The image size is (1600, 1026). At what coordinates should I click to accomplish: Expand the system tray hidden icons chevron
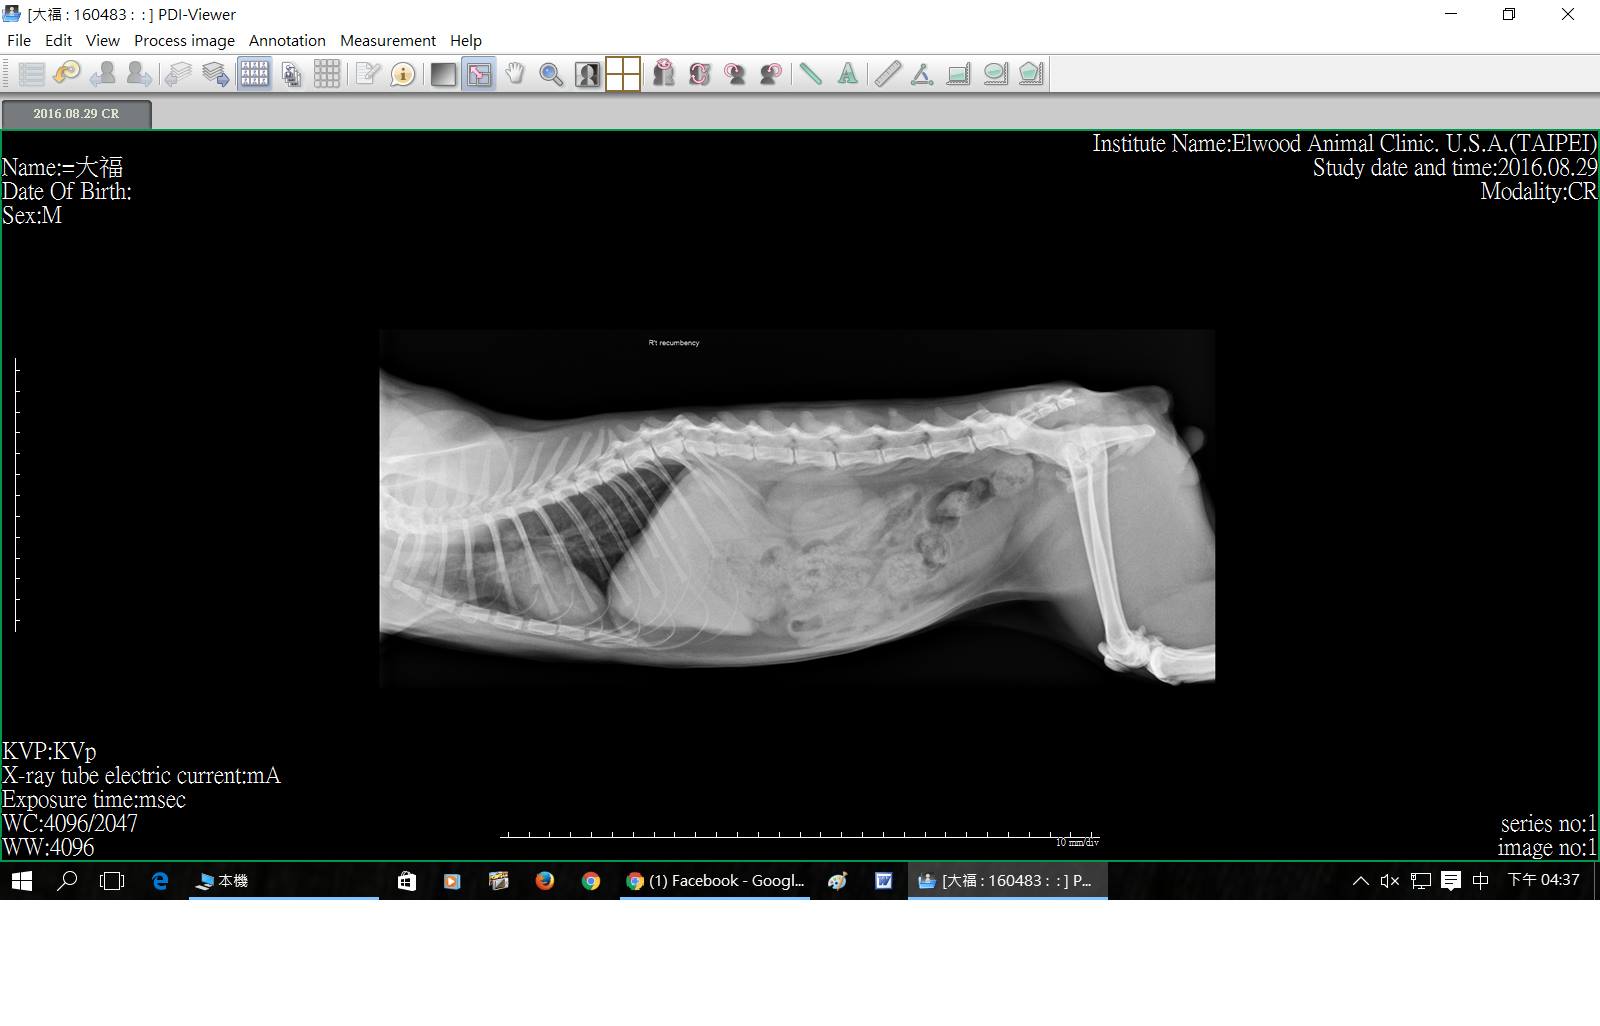[x=1360, y=881]
